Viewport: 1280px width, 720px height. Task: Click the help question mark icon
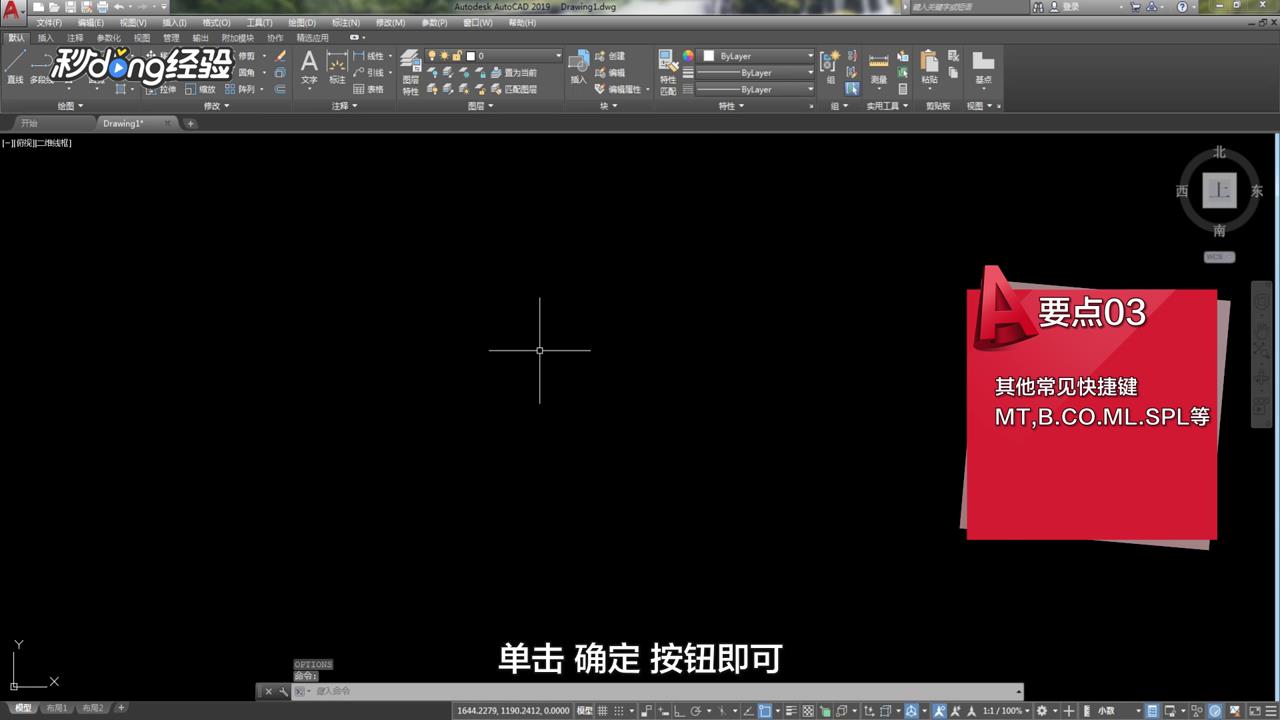(x=1182, y=7)
